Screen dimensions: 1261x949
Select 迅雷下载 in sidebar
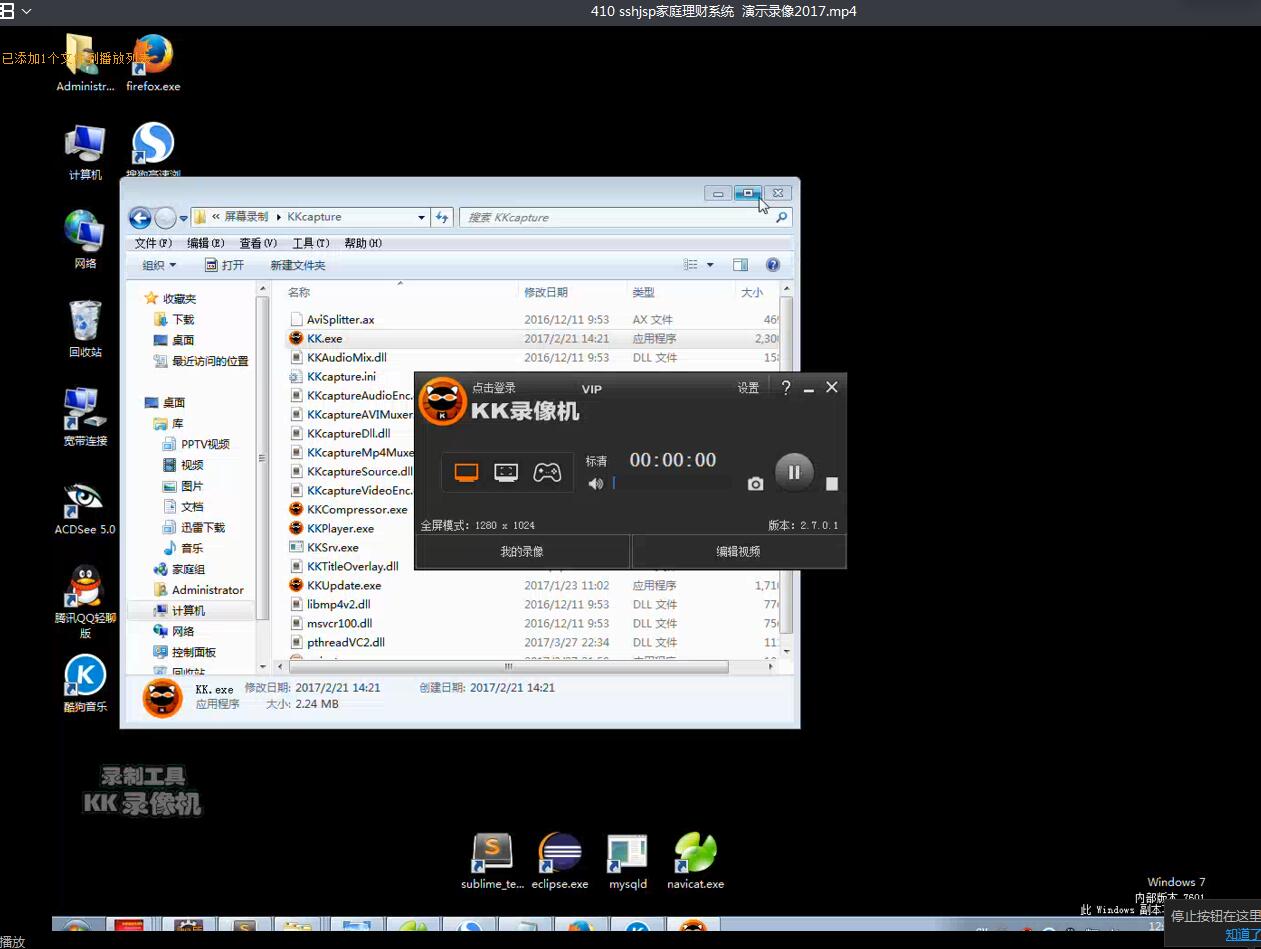[x=203, y=527]
